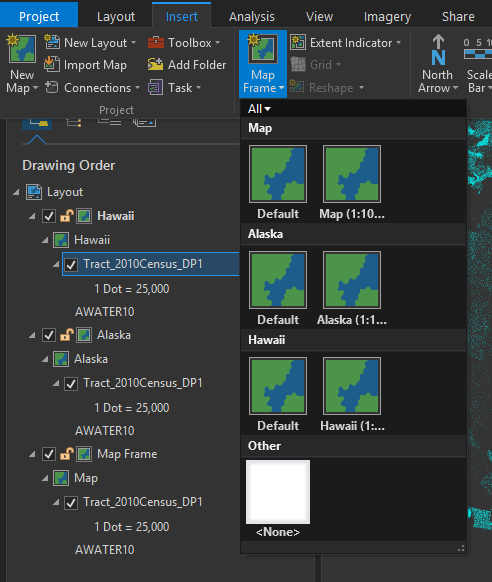Open the Toolbox tool
Screen dimensions: 492x582
point(184,43)
